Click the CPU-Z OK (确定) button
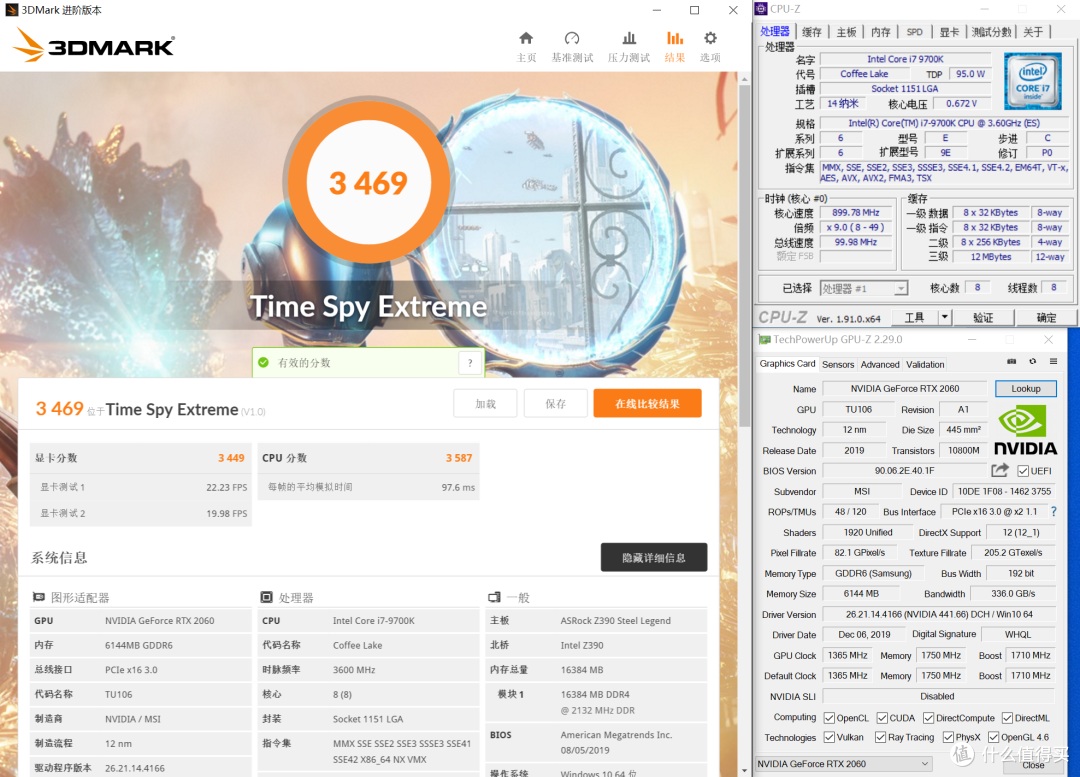This screenshot has width=1080, height=777. [1046, 317]
